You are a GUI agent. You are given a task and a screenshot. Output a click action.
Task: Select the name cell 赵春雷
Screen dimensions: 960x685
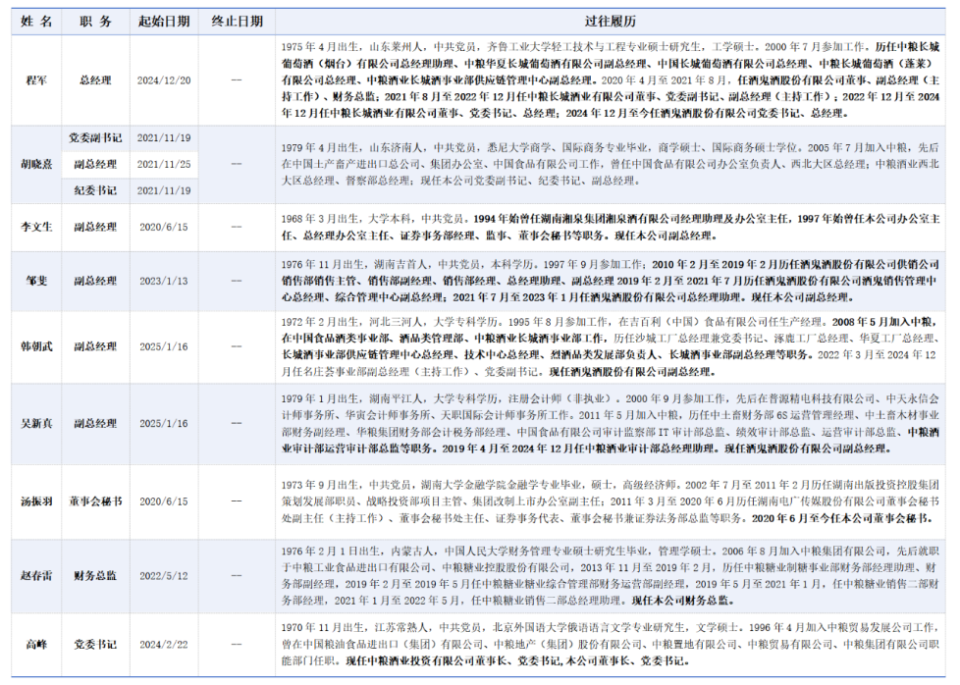coord(37,576)
